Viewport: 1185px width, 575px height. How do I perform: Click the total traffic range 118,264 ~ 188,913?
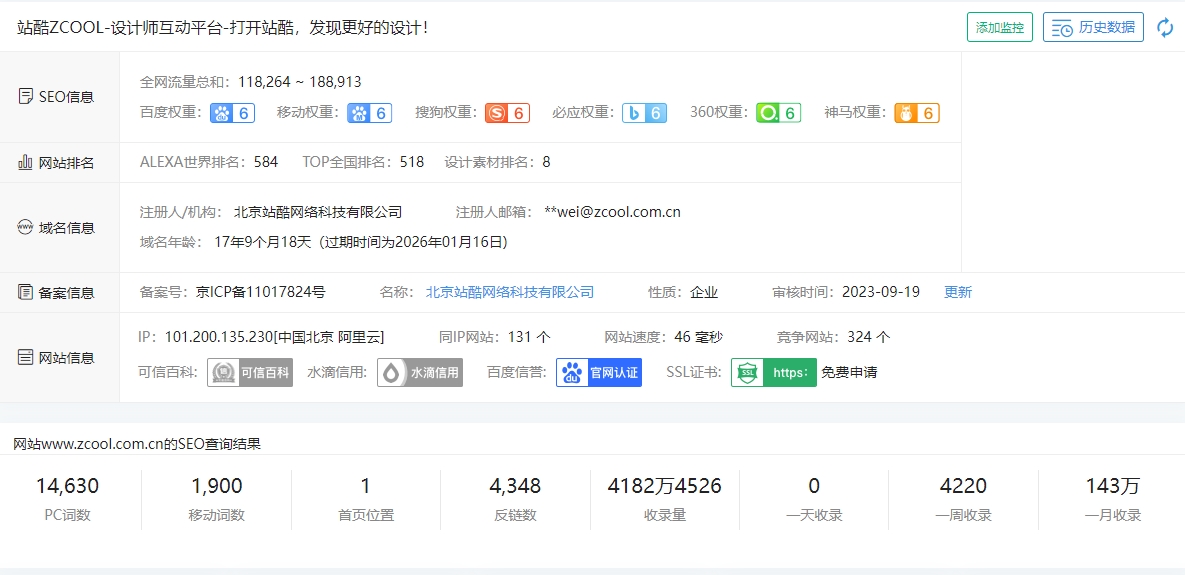coord(300,82)
